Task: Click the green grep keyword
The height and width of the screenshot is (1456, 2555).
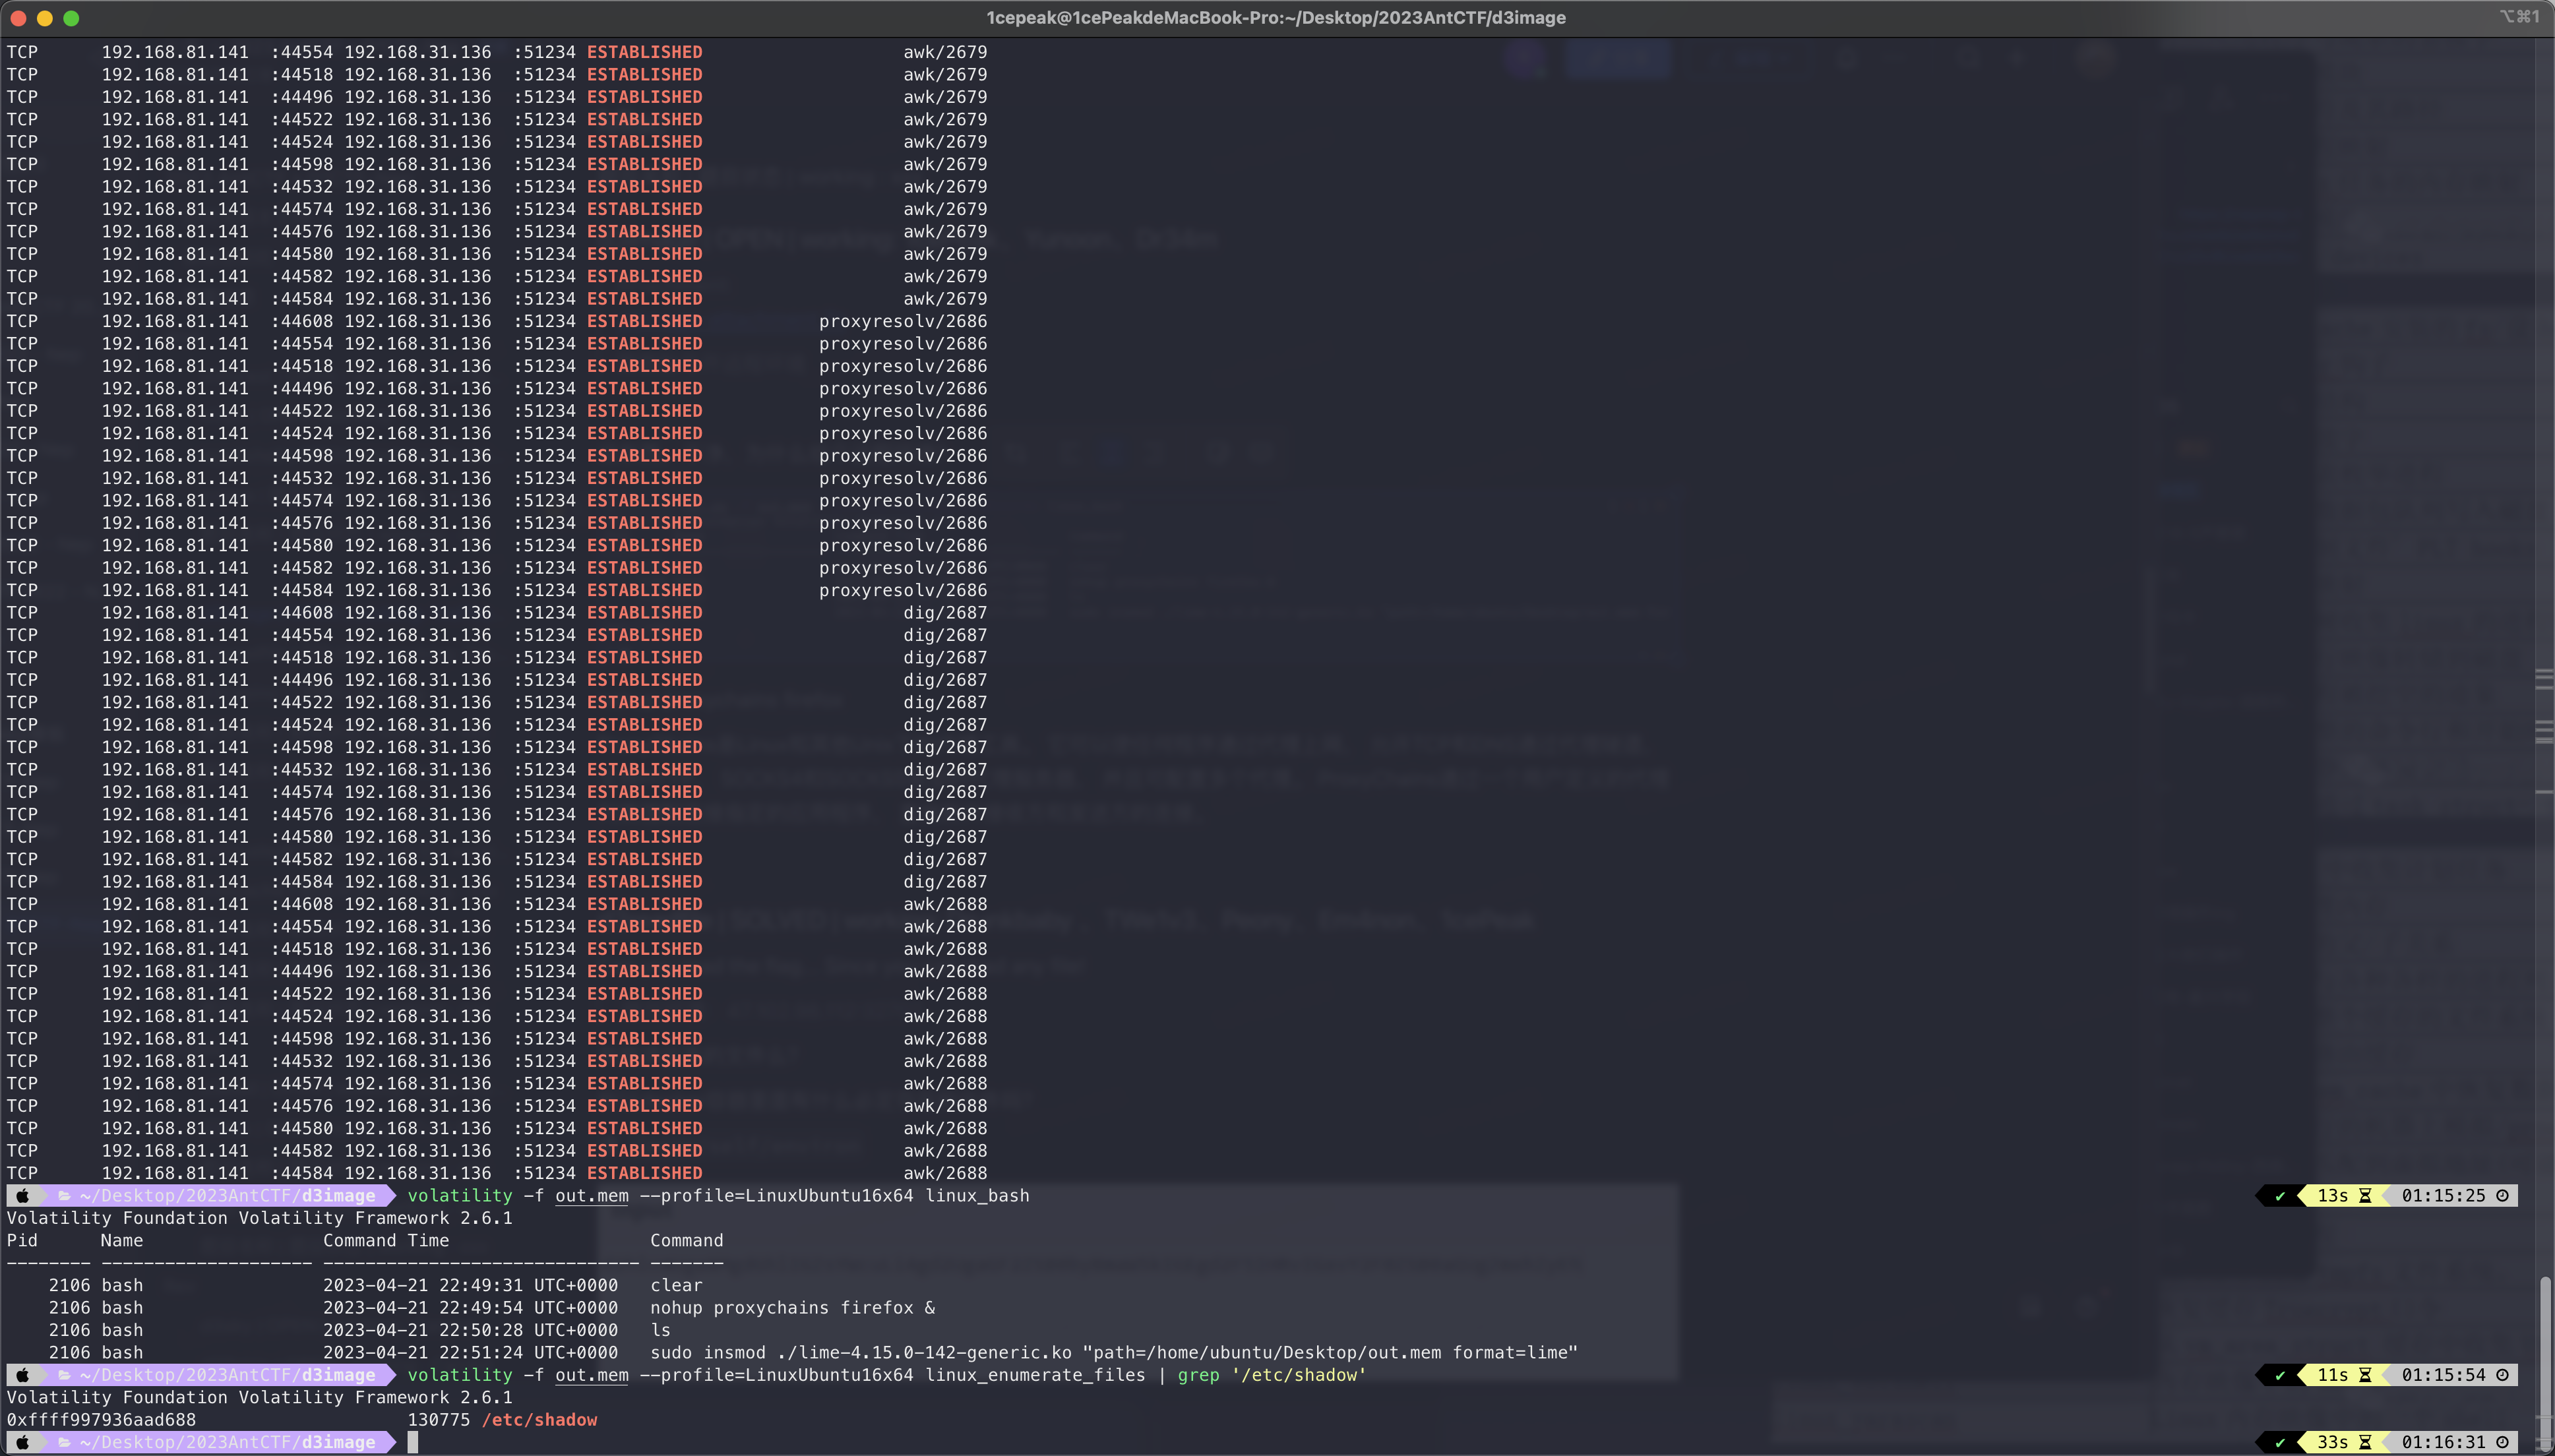Action: pyautogui.click(x=1198, y=1375)
